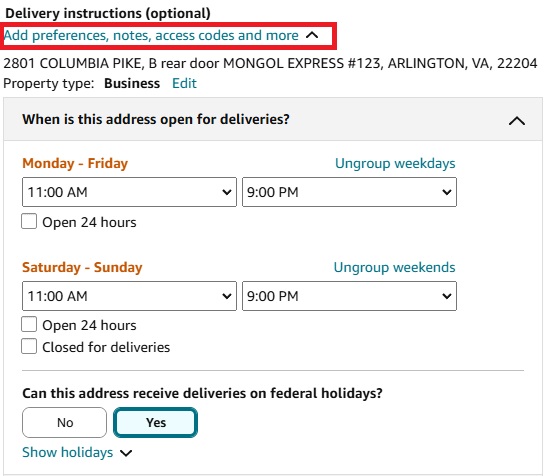
Task: Tick the Closed for deliveries checkbox
Action: tap(29, 346)
